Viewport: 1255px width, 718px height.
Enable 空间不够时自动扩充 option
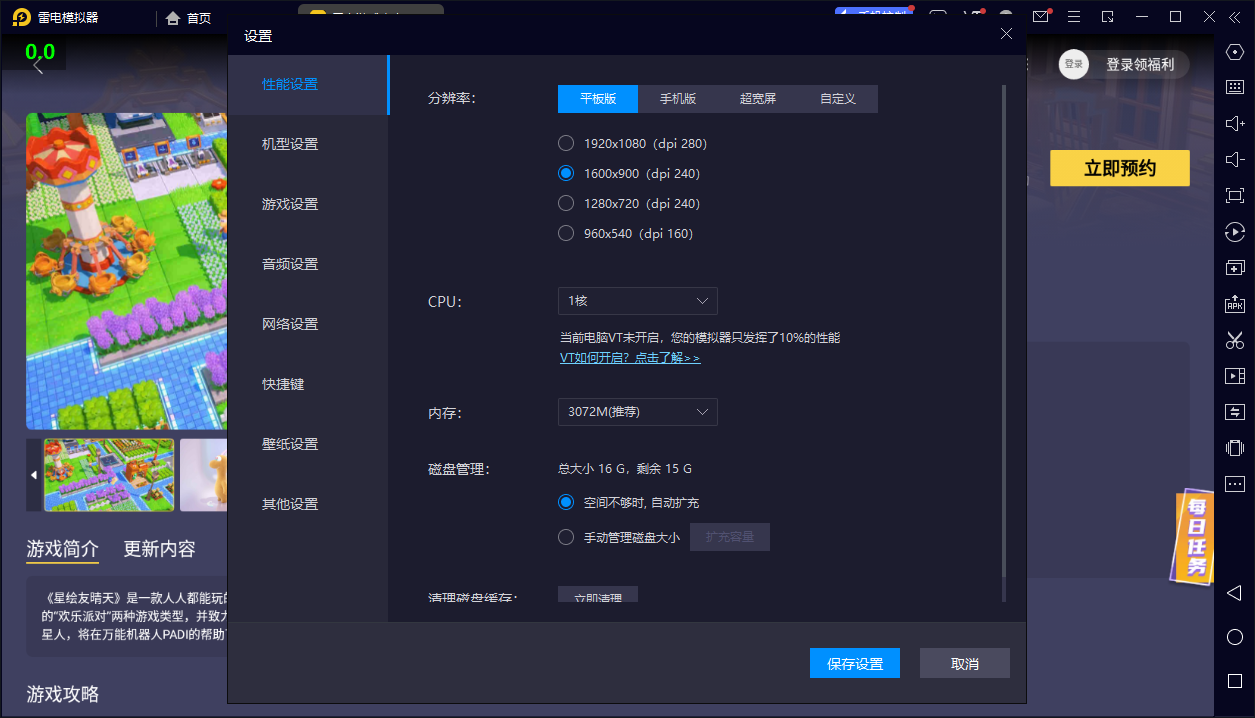click(565, 501)
